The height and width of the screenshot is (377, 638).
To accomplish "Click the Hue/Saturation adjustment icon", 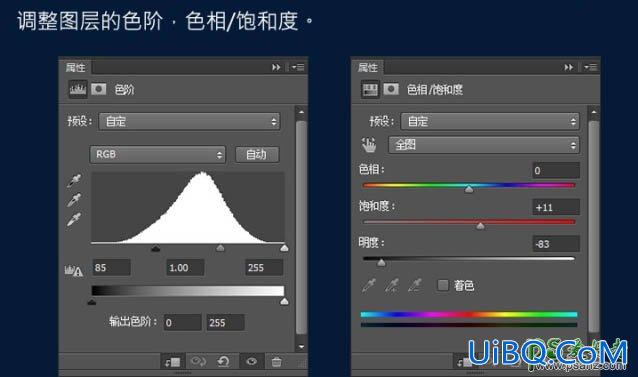I will pos(370,89).
